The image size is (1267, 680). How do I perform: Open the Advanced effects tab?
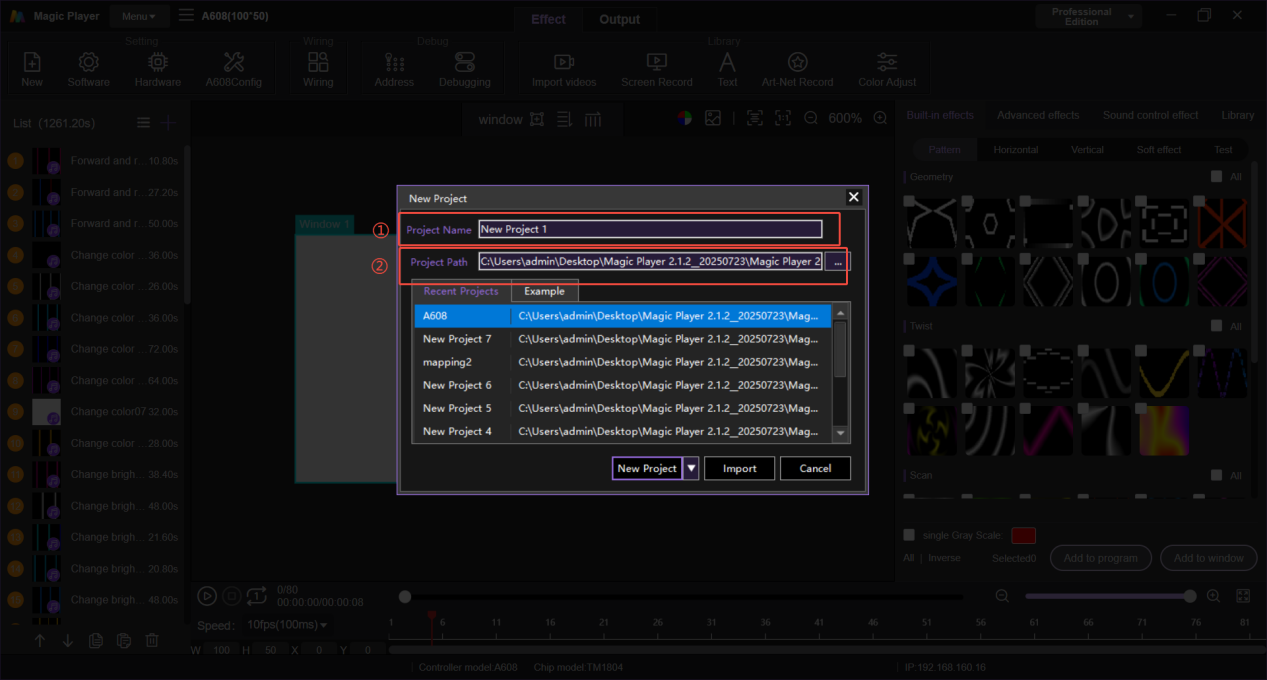(1038, 115)
